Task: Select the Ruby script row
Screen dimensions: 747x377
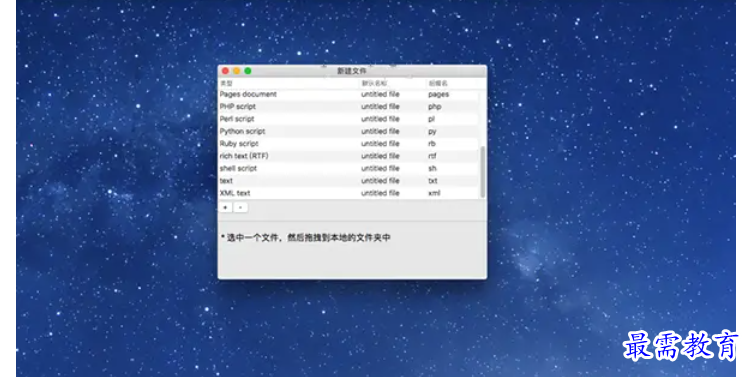Action: pos(349,144)
